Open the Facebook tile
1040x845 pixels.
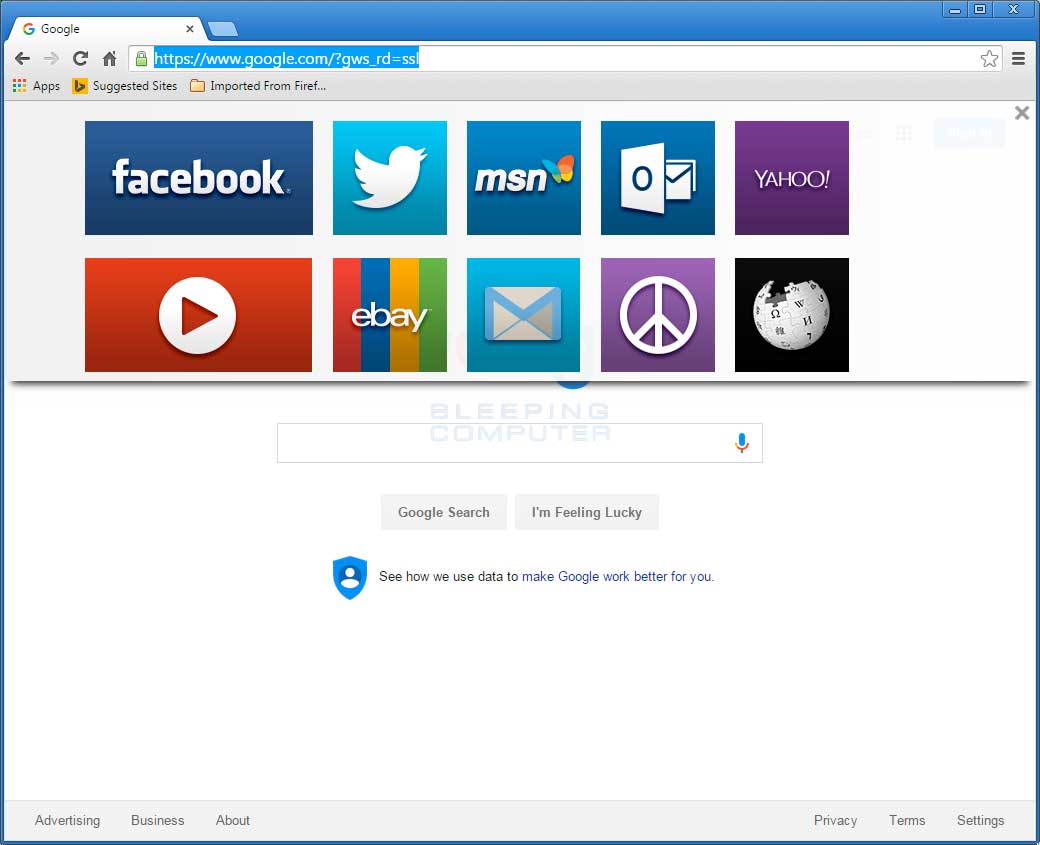[198, 177]
